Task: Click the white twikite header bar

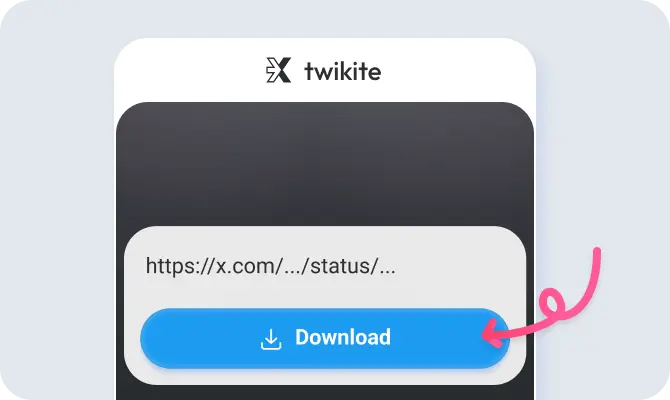Action: [x=325, y=70]
